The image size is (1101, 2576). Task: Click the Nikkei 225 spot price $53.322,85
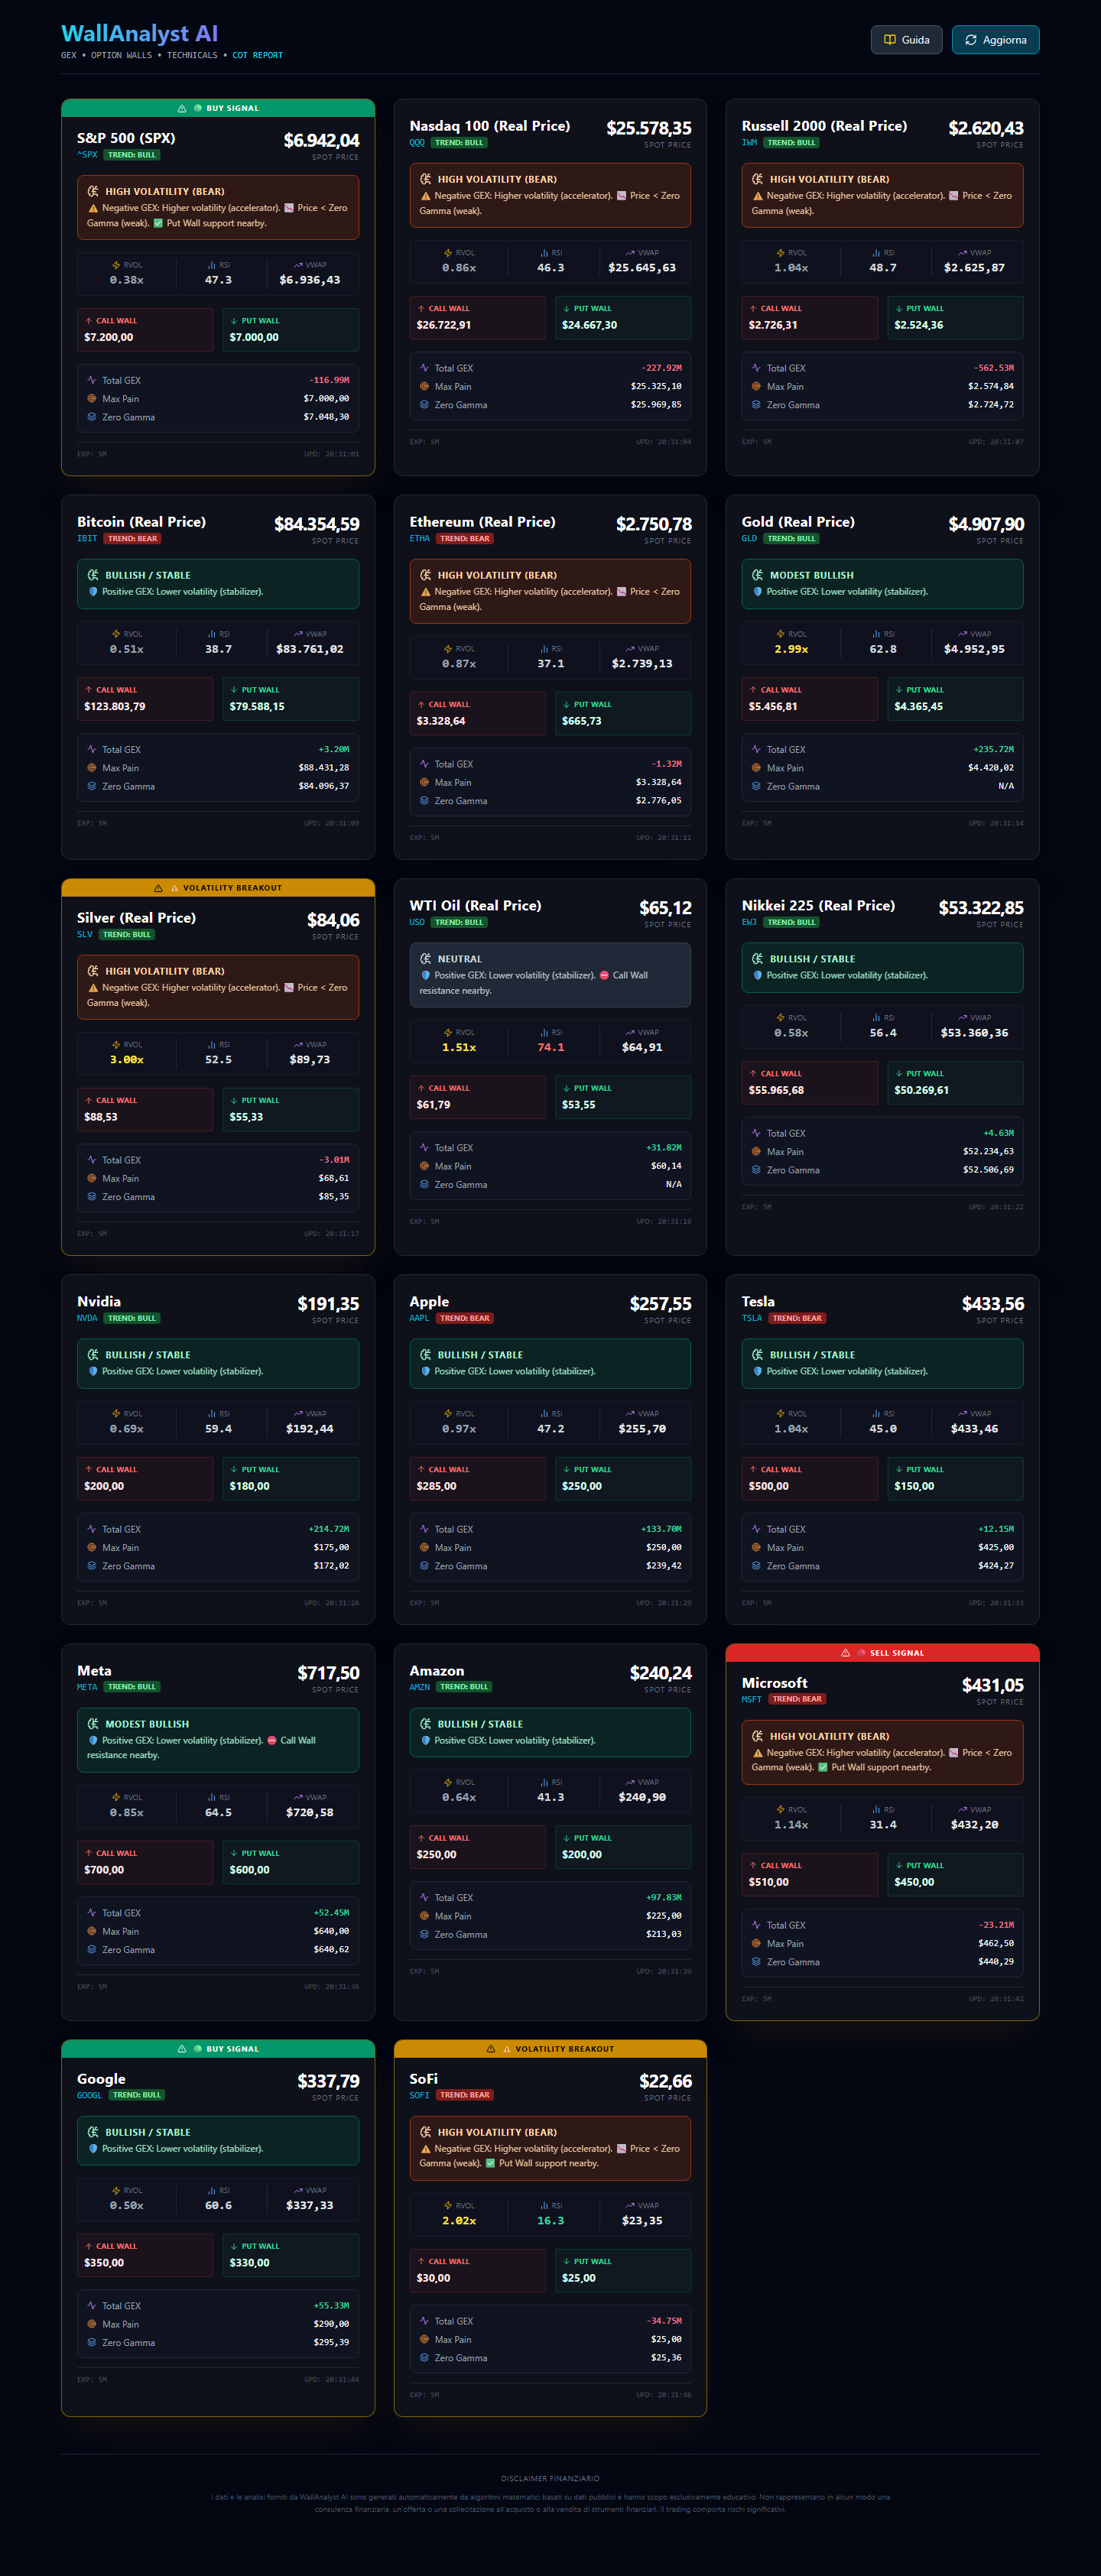[980, 908]
